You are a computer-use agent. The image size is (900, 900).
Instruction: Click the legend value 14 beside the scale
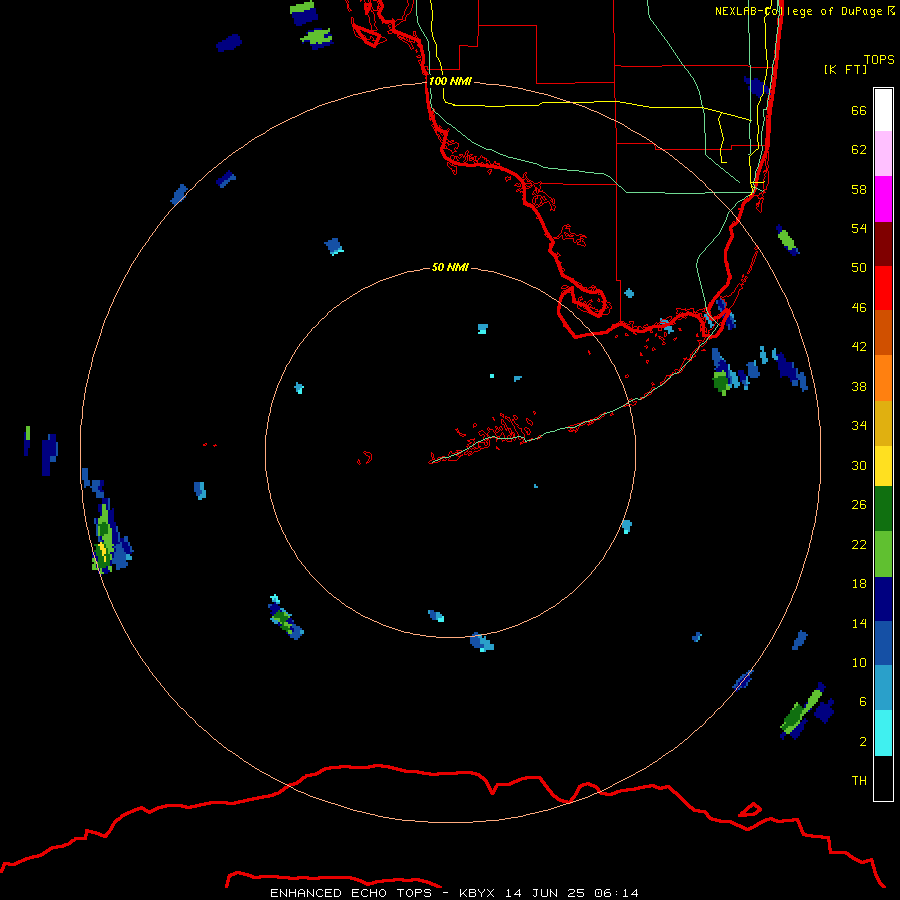(x=859, y=623)
